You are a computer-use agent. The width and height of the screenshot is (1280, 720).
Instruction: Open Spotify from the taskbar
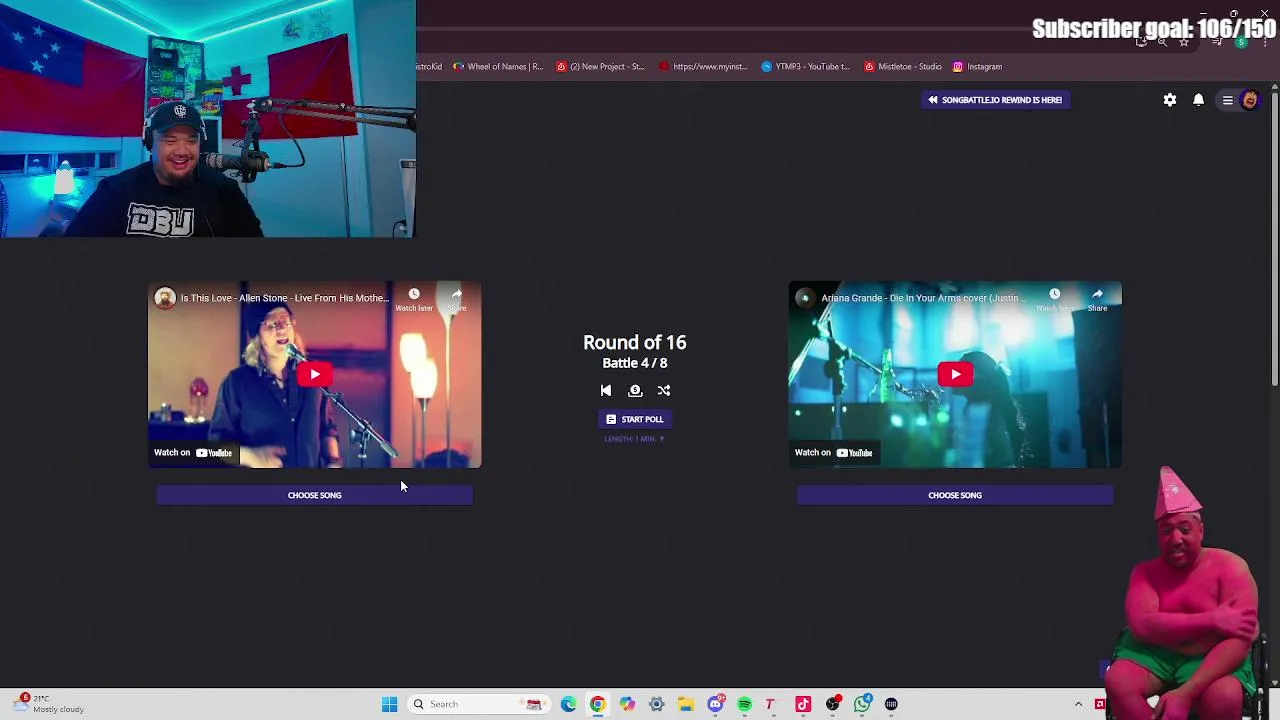(x=744, y=704)
